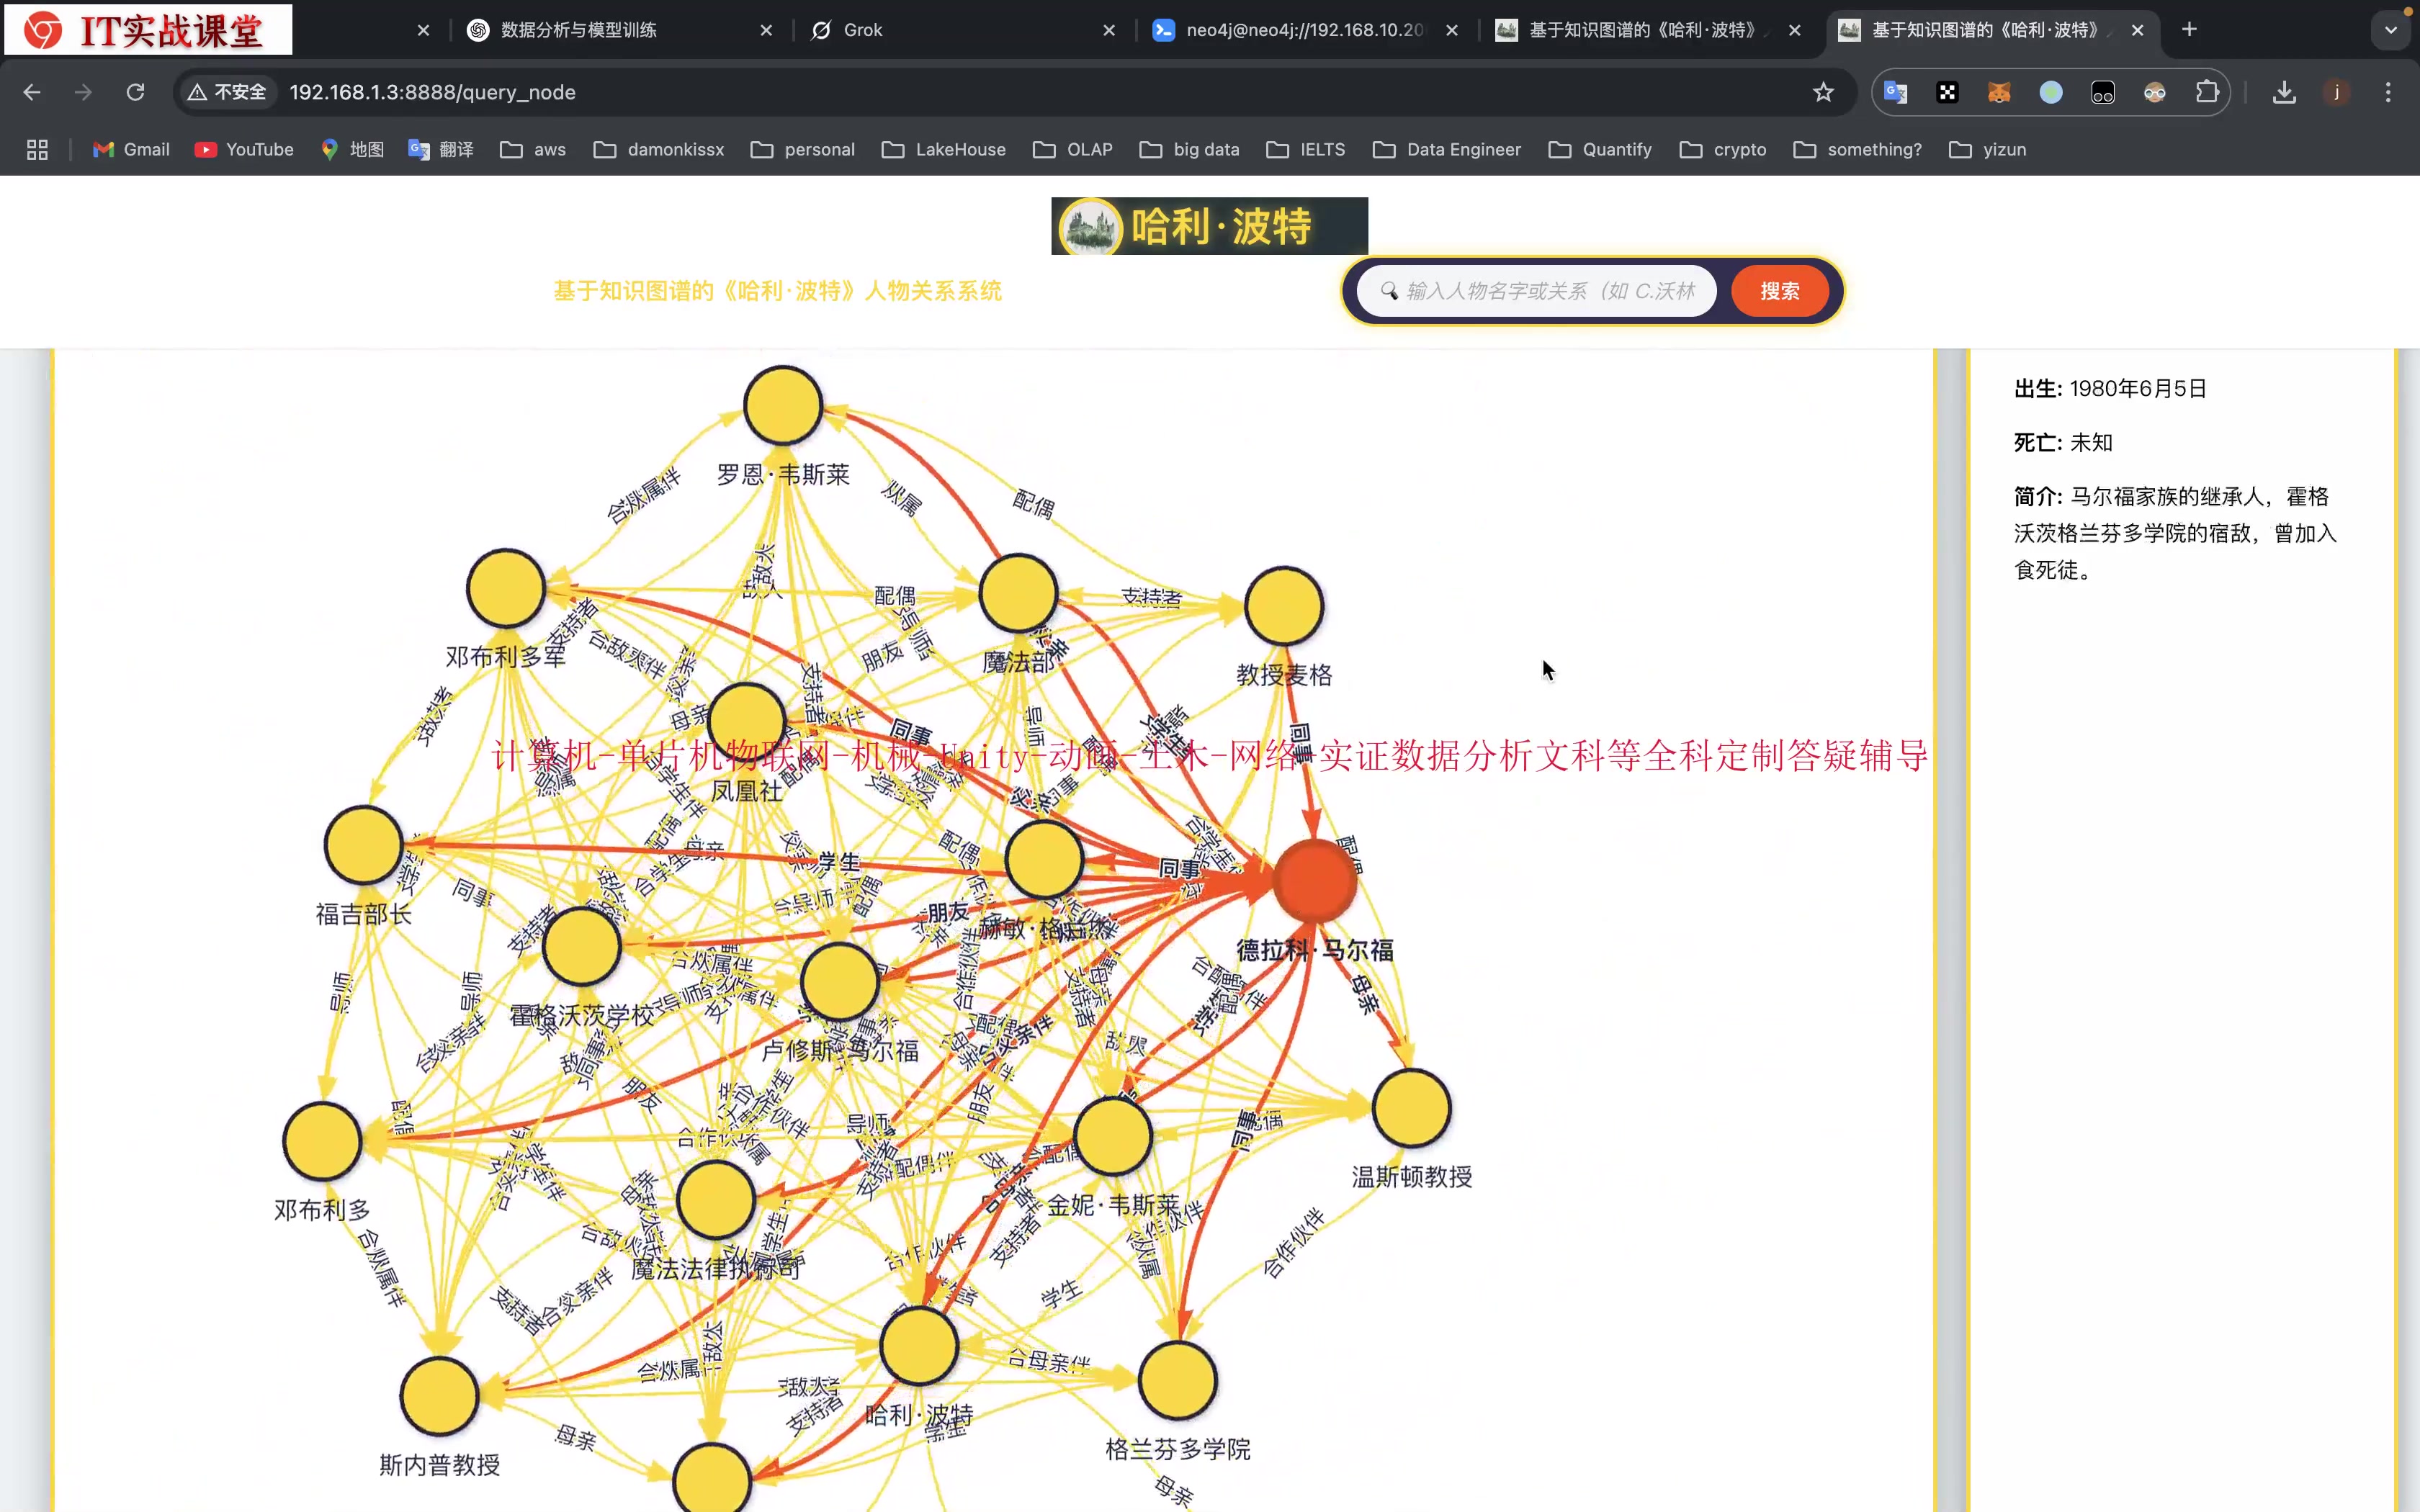Screen dimensions: 2420x1512
Task: Click the 不安全 site security indicator
Action: click(227, 92)
